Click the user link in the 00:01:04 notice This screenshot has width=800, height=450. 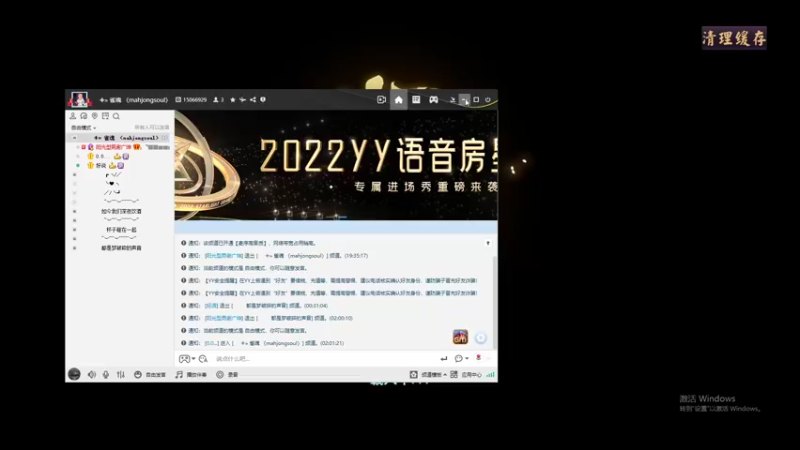211,306
